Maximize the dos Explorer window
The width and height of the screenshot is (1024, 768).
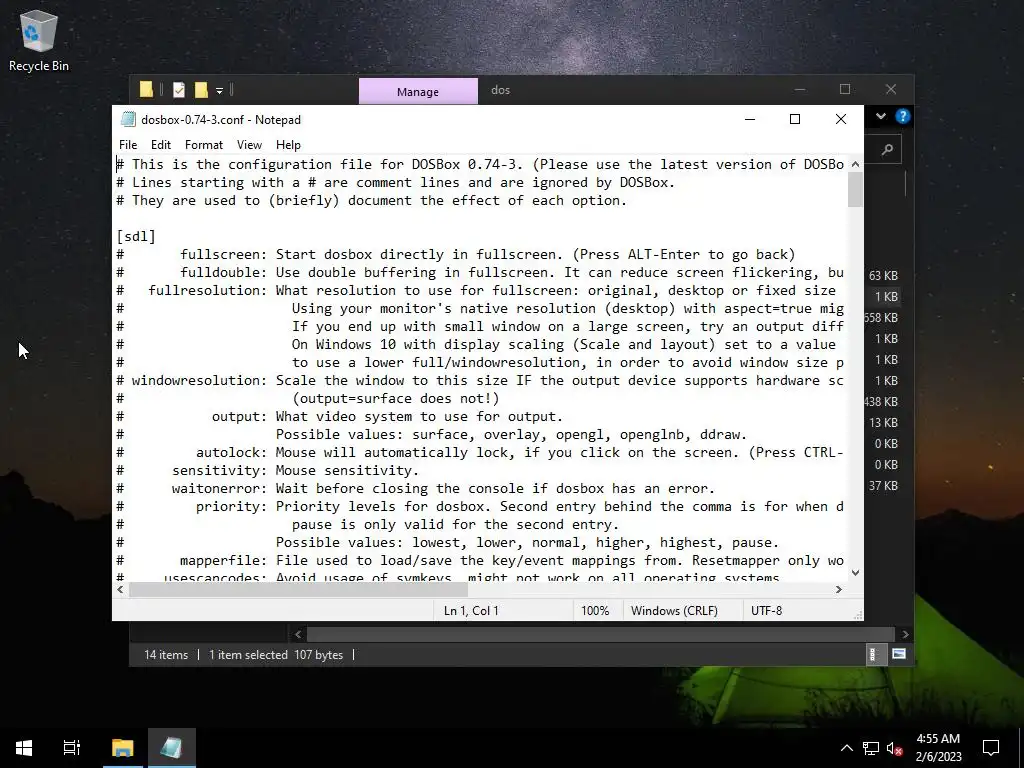pyautogui.click(x=845, y=89)
